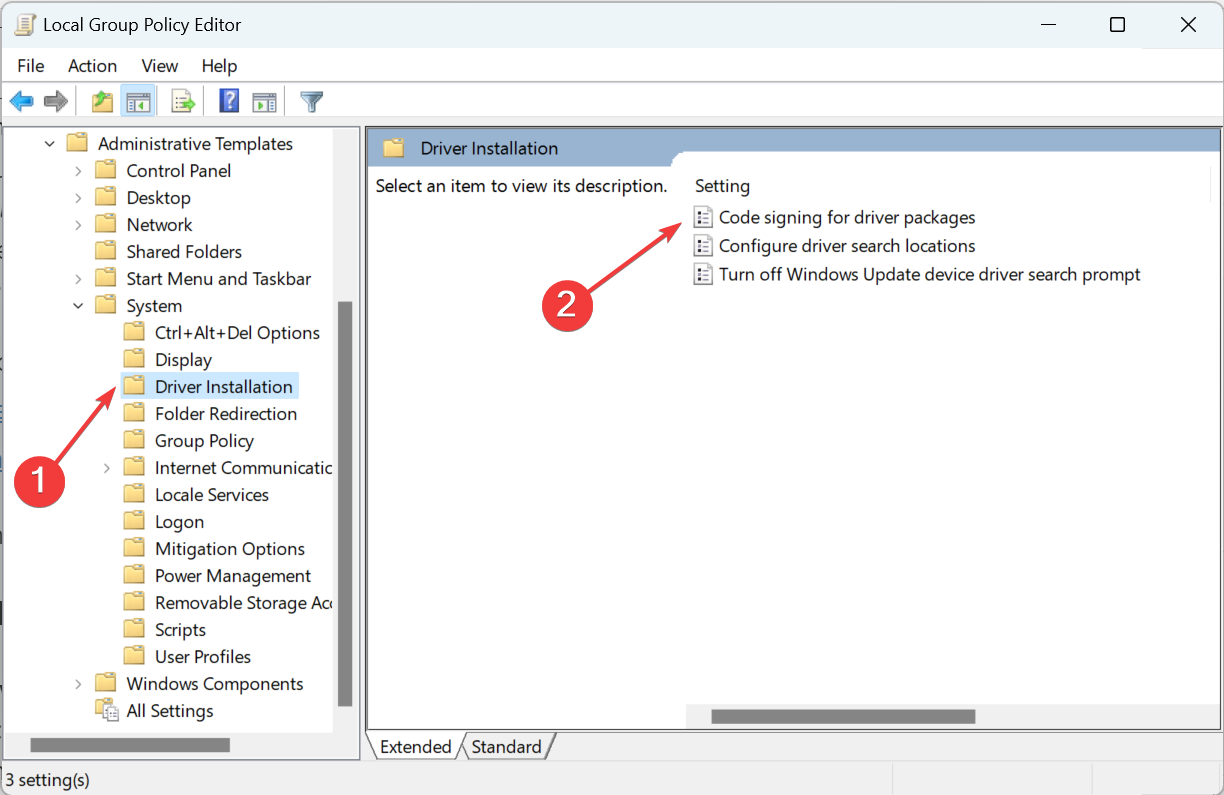
Task: Expand the Control Panel node
Action: click(78, 171)
